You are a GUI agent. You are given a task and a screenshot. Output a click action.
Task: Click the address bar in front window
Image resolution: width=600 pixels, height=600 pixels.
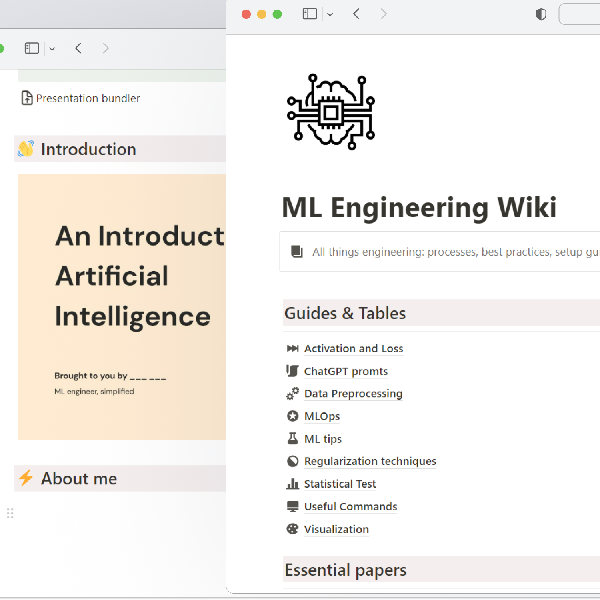[x=579, y=14]
